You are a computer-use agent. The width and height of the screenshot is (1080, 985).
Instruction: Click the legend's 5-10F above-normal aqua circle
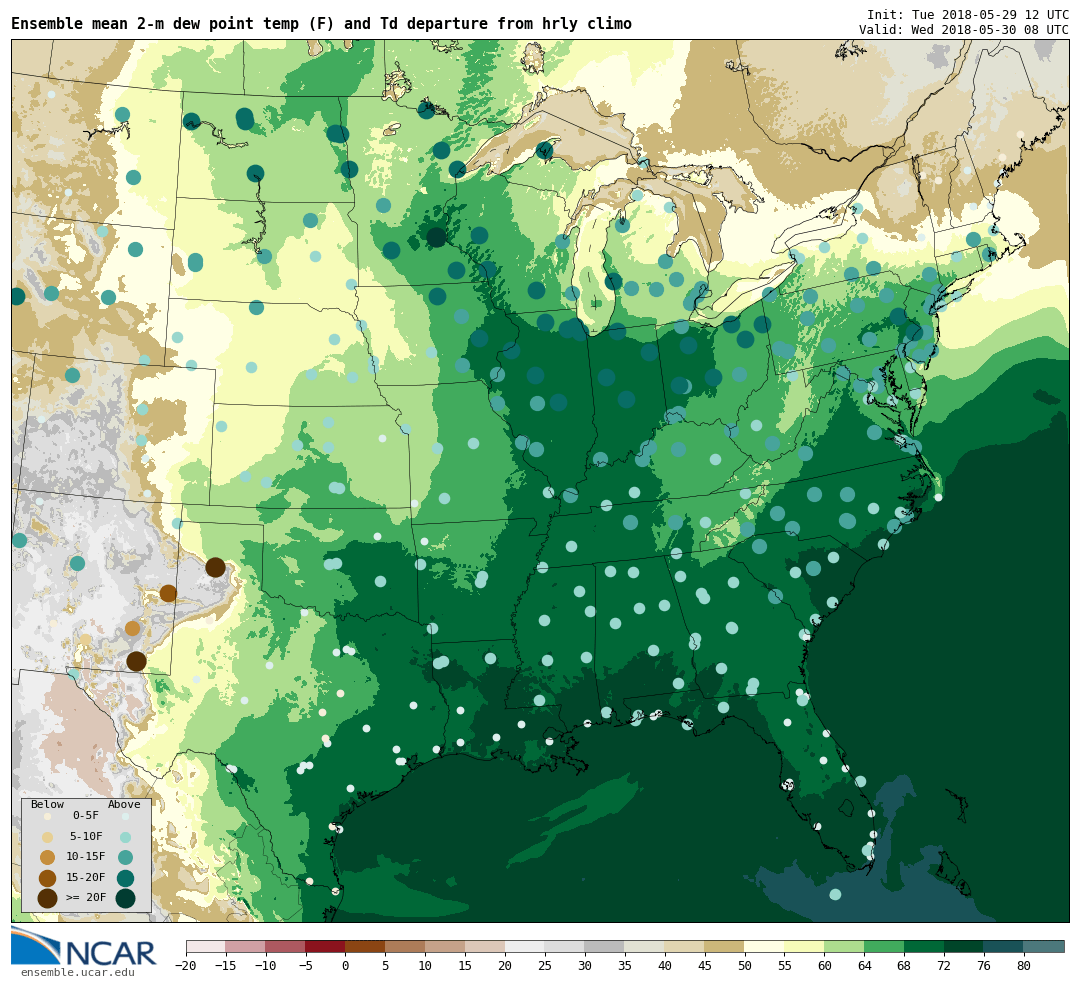[x=125, y=838]
